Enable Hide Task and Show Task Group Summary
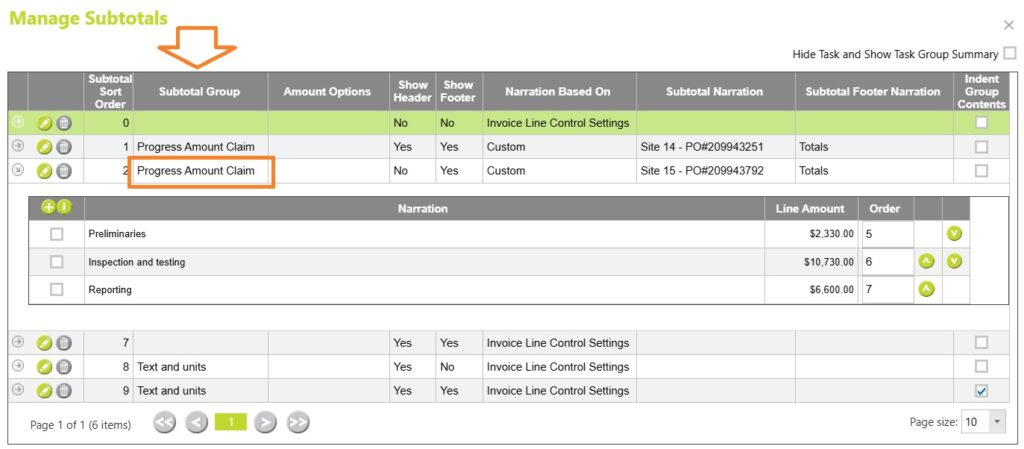Screen dimensions: 1024x449 1010,54
